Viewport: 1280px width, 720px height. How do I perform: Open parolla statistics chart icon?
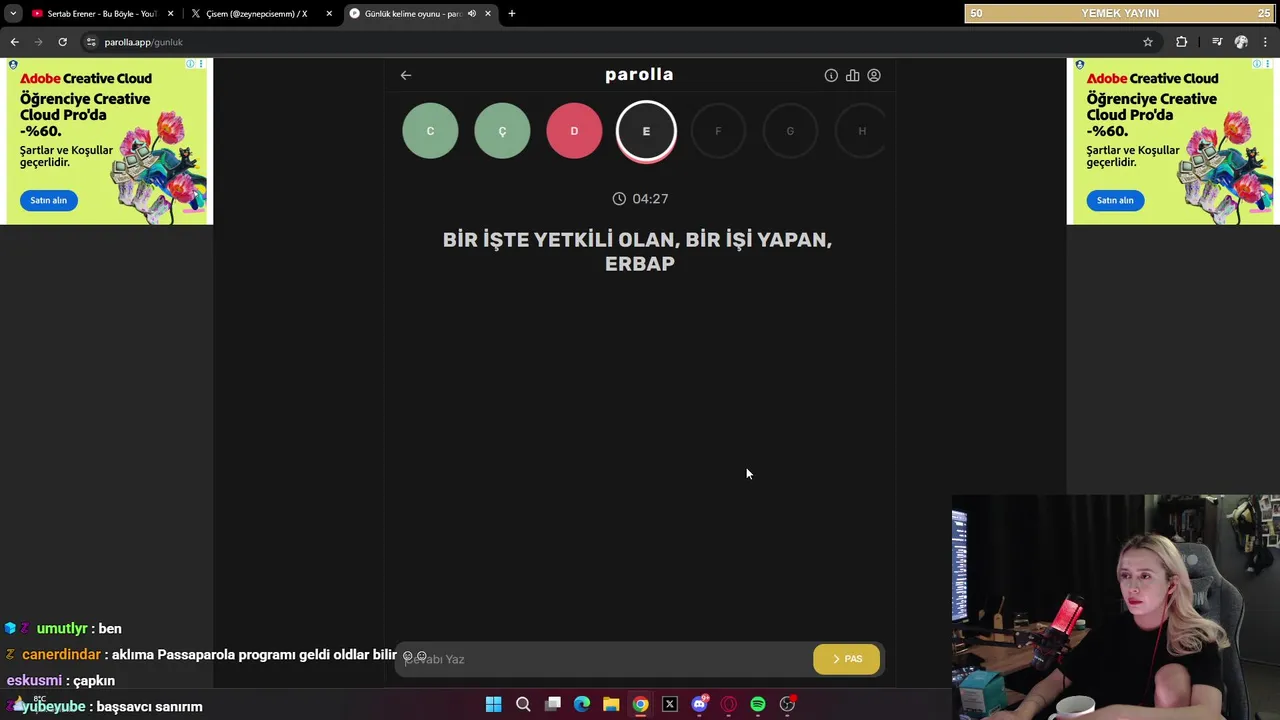coord(852,75)
